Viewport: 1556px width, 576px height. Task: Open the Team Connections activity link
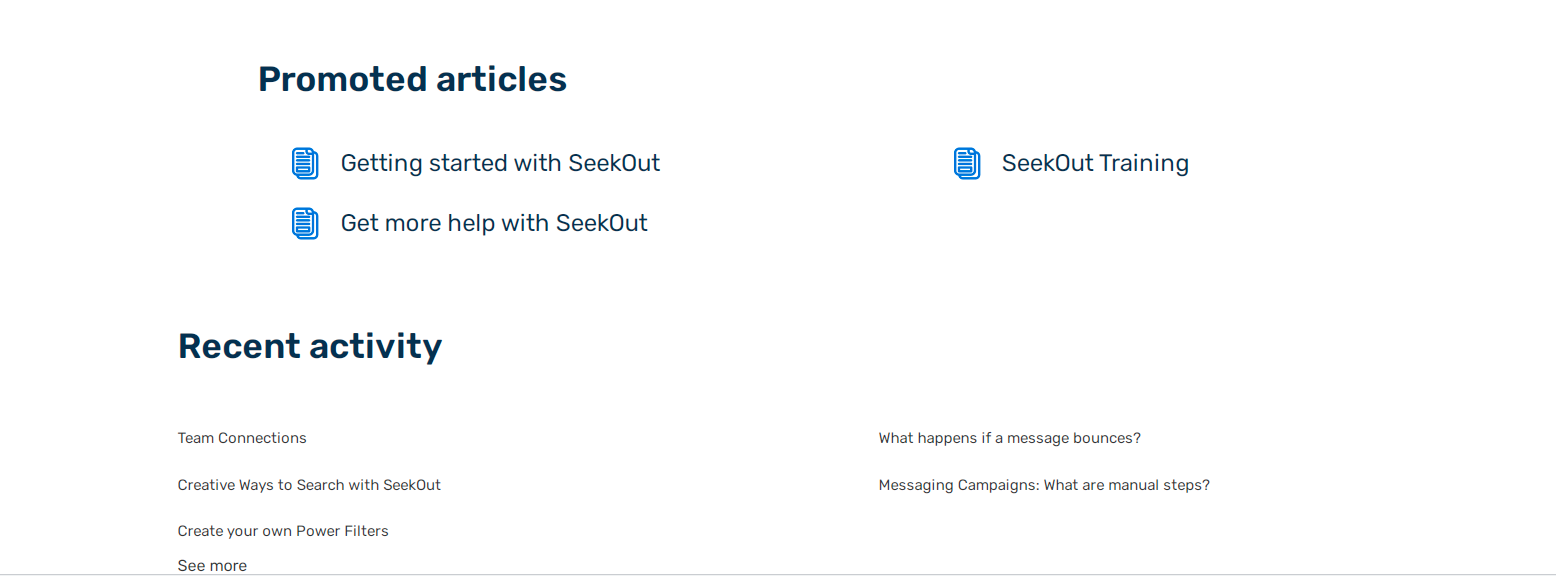[x=242, y=438]
